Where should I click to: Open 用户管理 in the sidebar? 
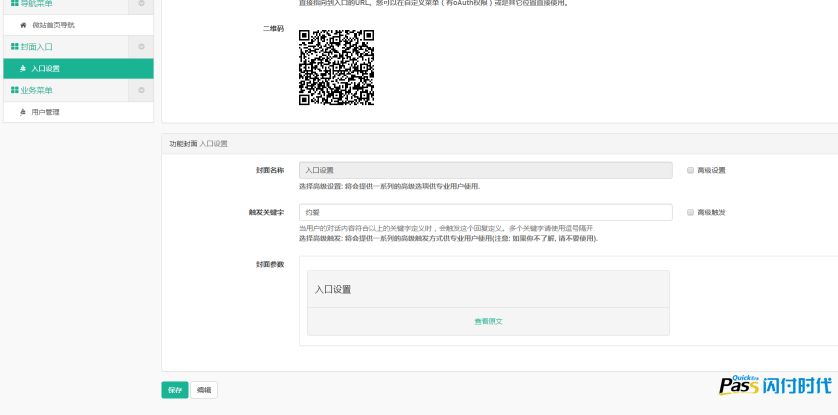click(78, 112)
